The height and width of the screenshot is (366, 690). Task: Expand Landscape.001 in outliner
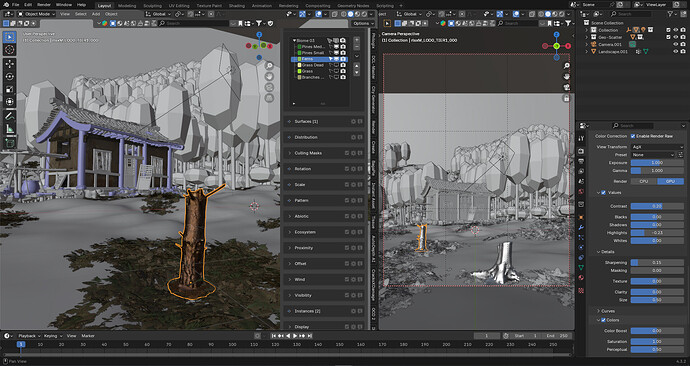tap(586, 51)
